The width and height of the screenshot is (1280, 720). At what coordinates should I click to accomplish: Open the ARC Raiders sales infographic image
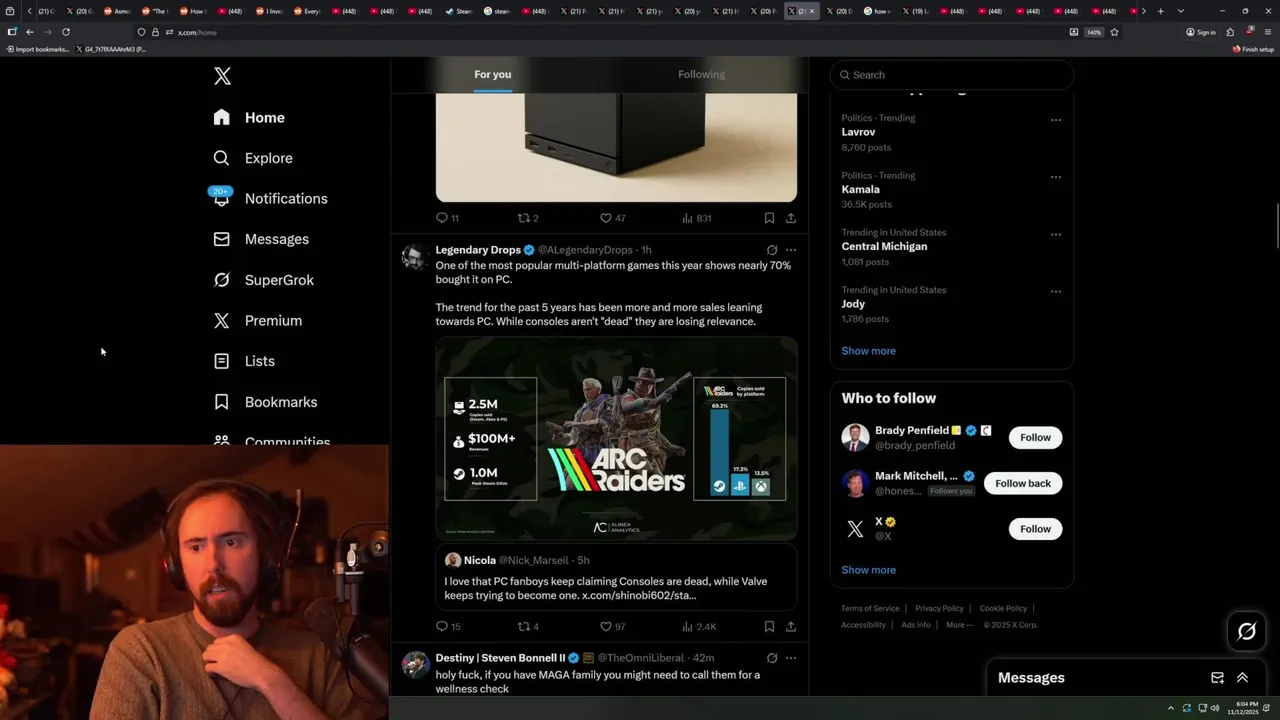[616, 439]
